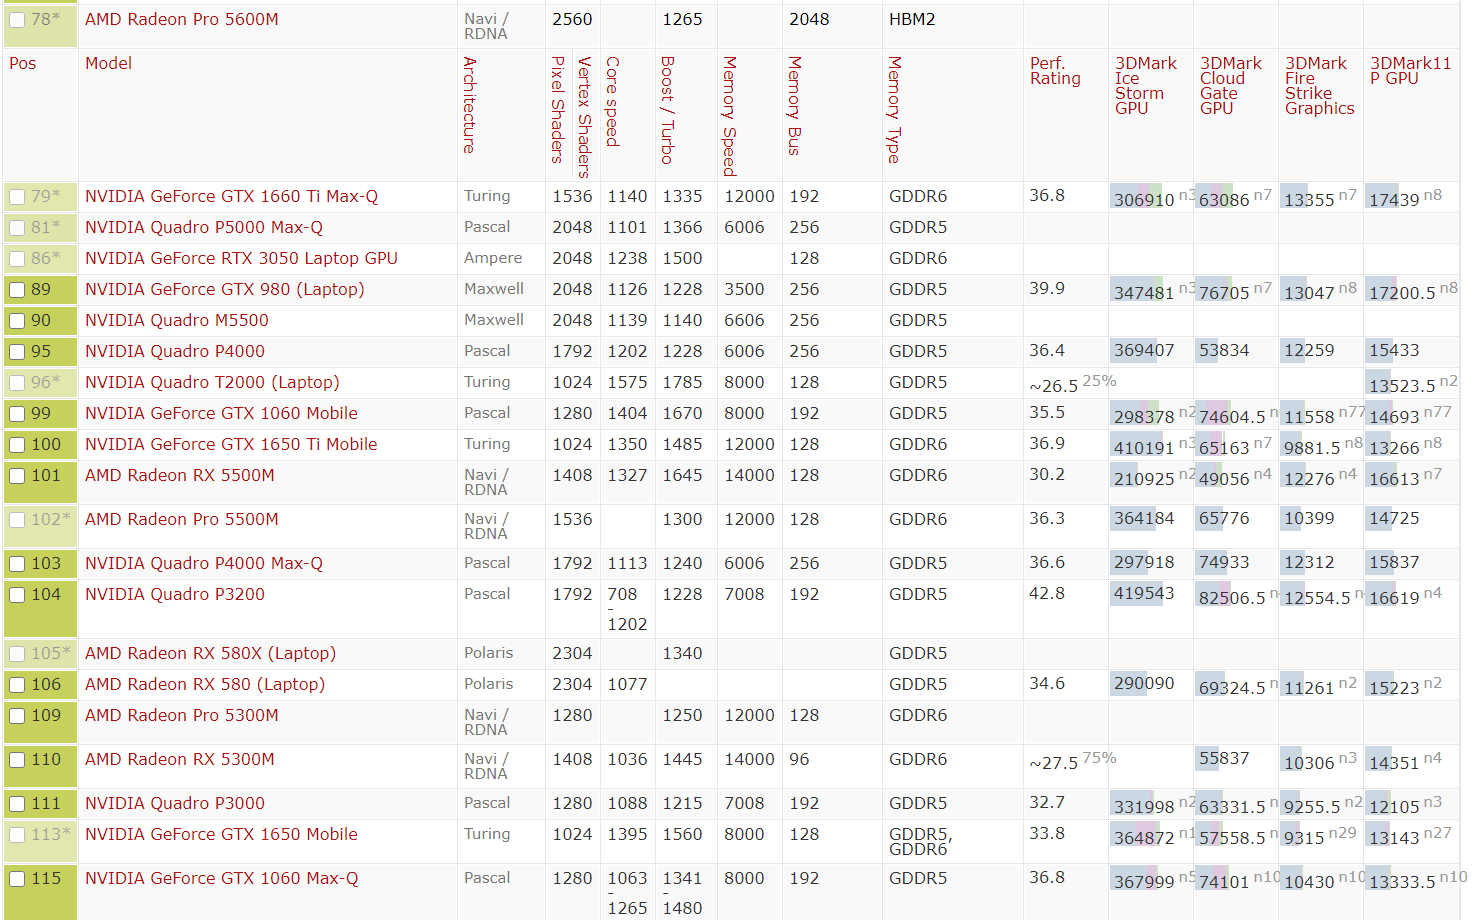Screen dimensions: 1484x920
Task: Tick the checkbox for position 111
Action: 17,804
